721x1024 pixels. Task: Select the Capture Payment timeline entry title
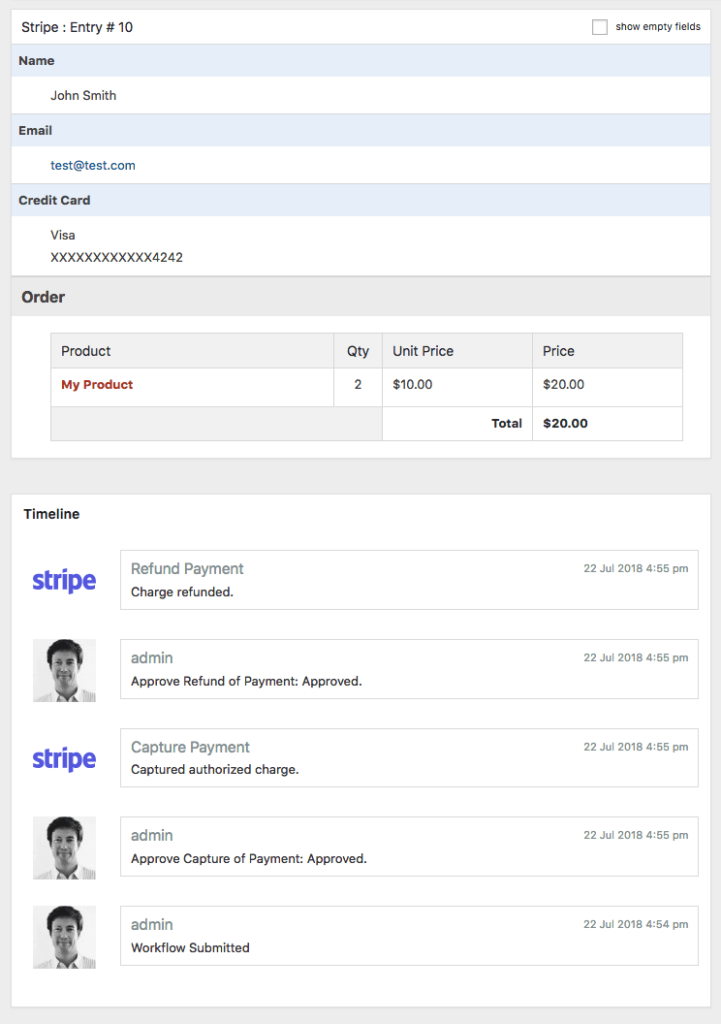pyautogui.click(x=190, y=747)
